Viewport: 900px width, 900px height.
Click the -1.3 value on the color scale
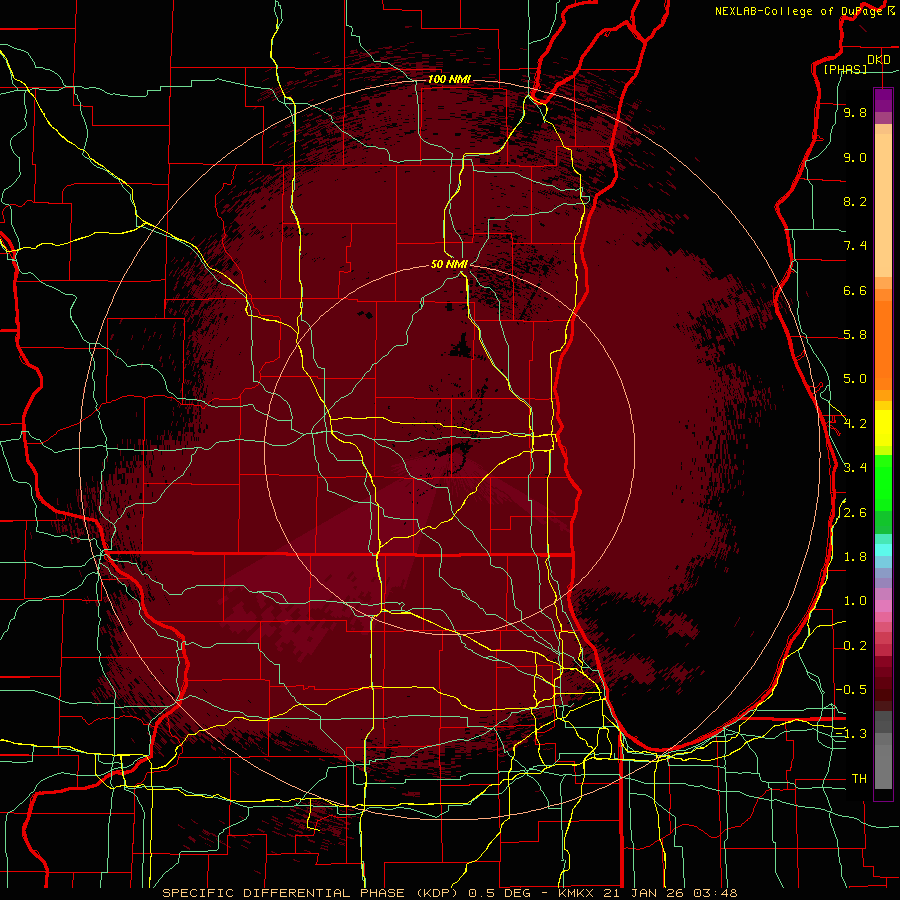[851, 735]
